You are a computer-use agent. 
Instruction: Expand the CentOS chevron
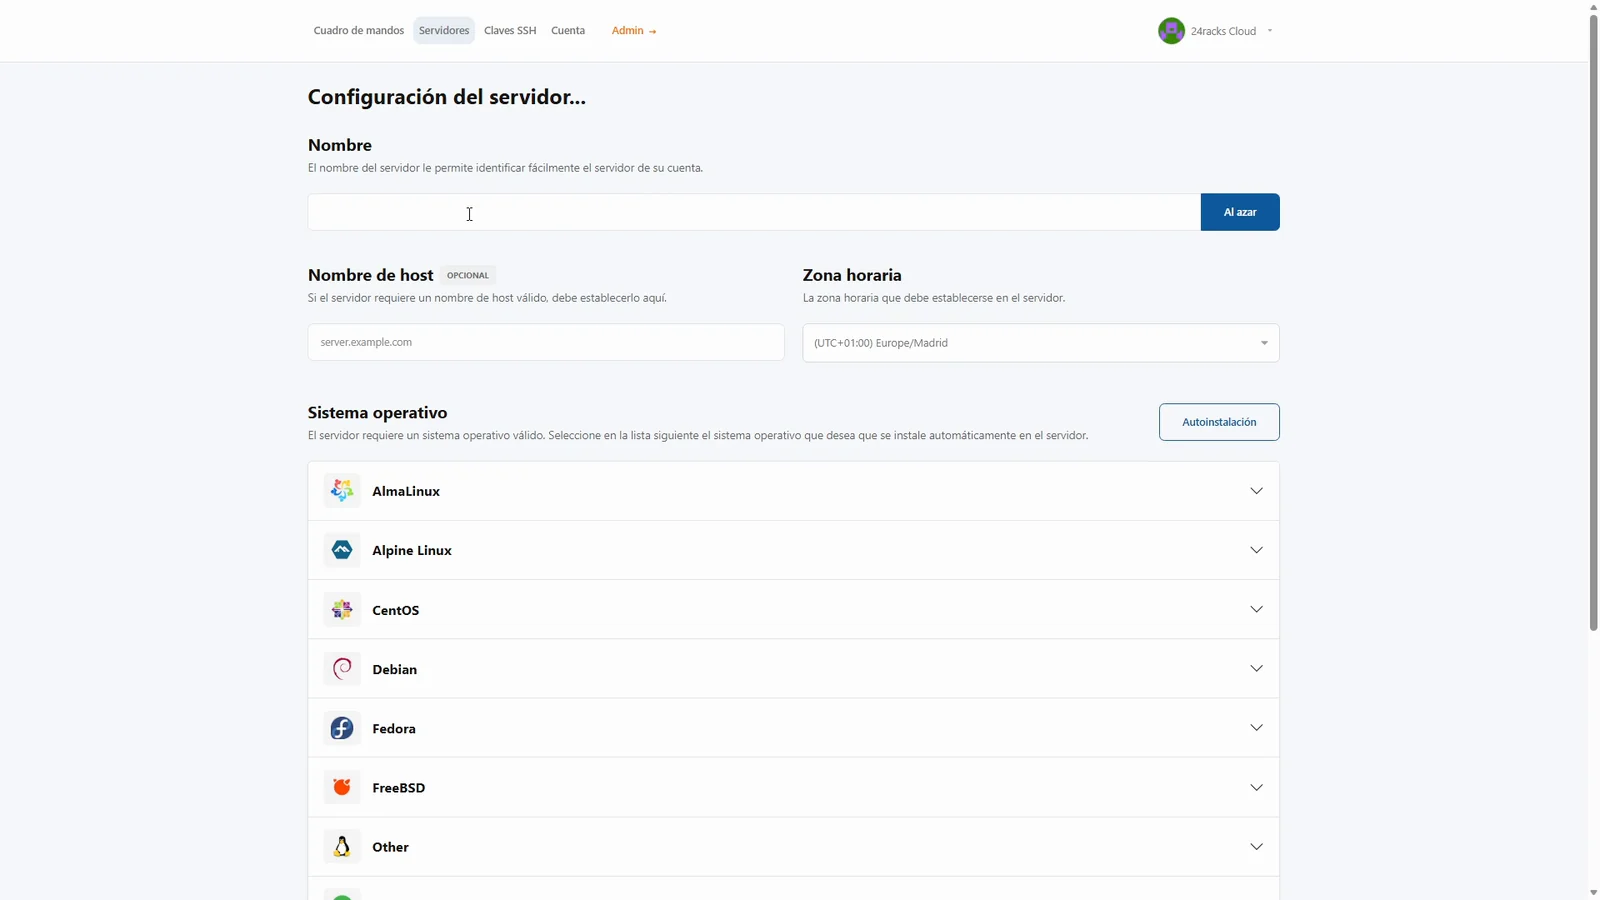pos(1256,609)
